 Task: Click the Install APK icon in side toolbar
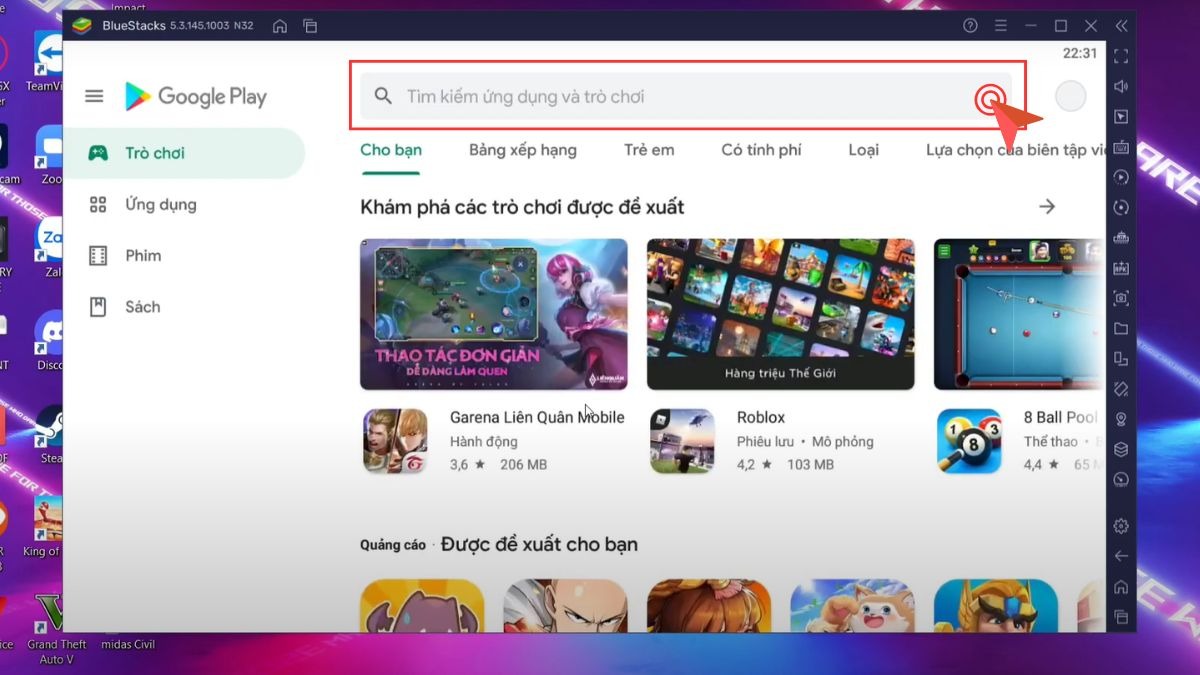(1121, 268)
